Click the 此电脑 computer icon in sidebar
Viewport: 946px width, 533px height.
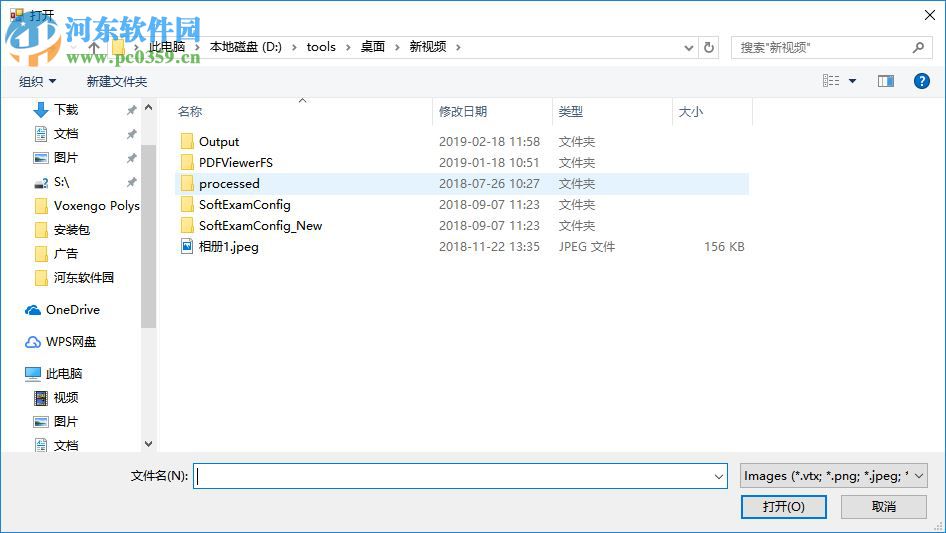click(33, 374)
